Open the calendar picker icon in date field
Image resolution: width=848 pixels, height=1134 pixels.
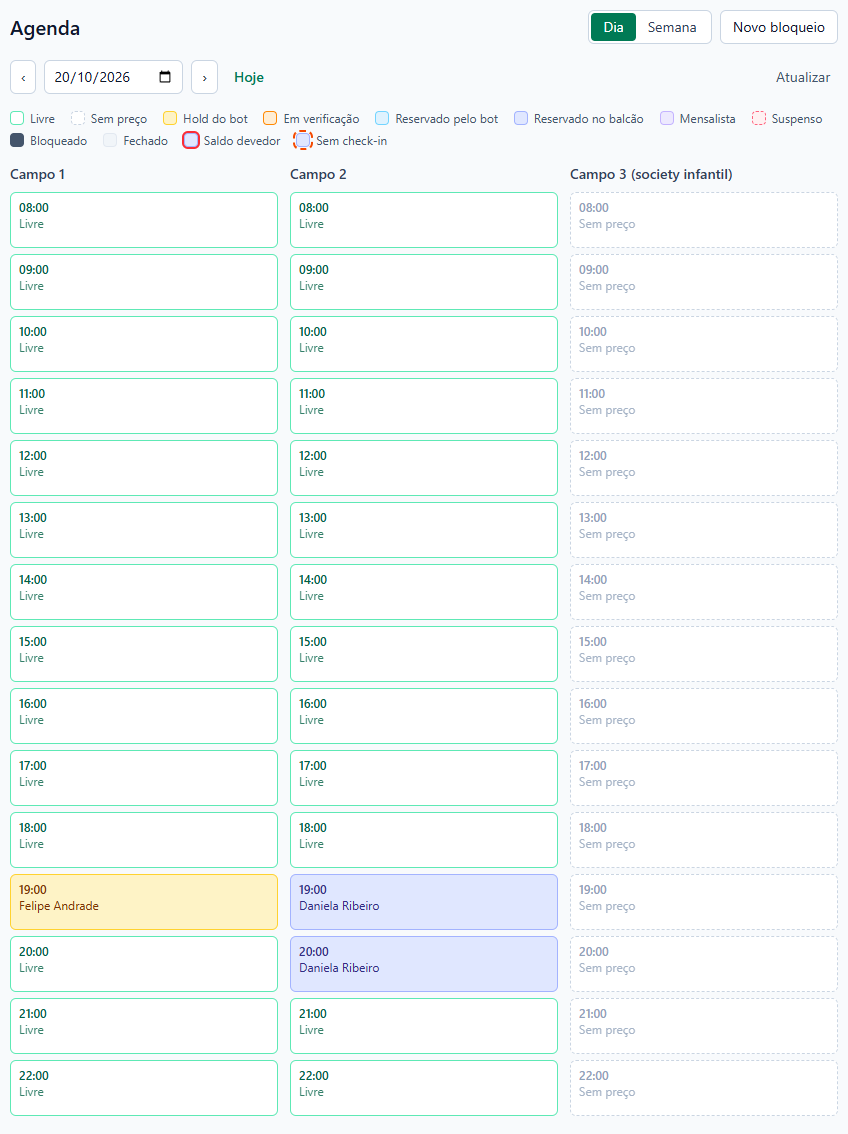(x=165, y=77)
